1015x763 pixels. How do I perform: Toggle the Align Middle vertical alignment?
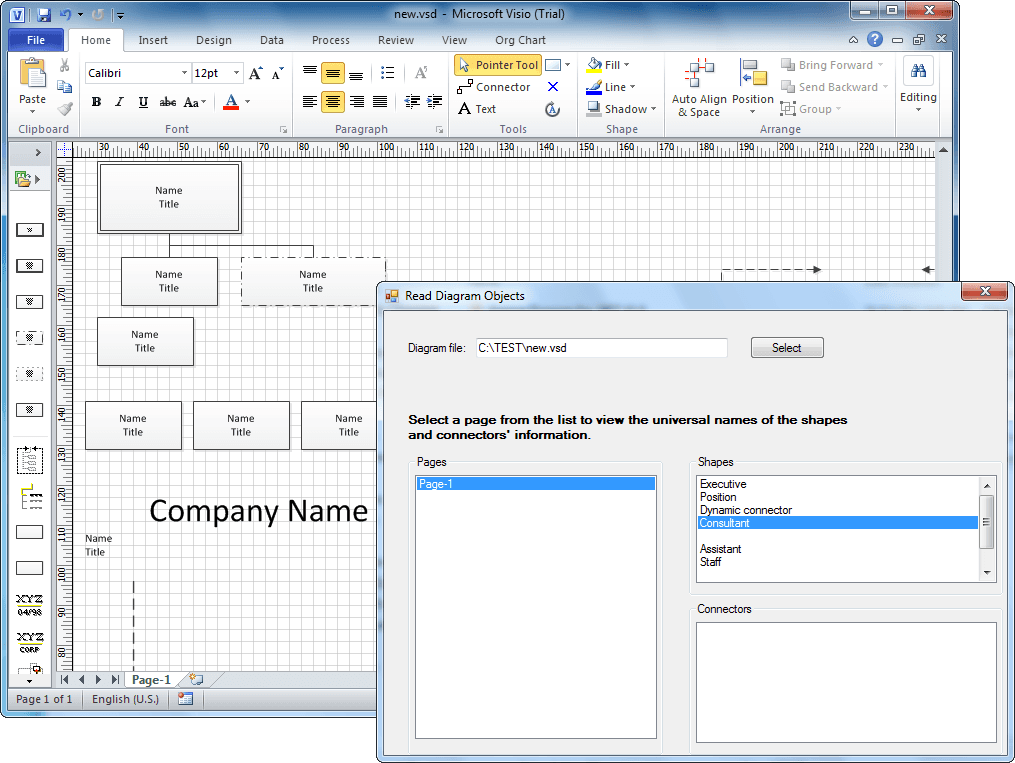coord(333,73)
